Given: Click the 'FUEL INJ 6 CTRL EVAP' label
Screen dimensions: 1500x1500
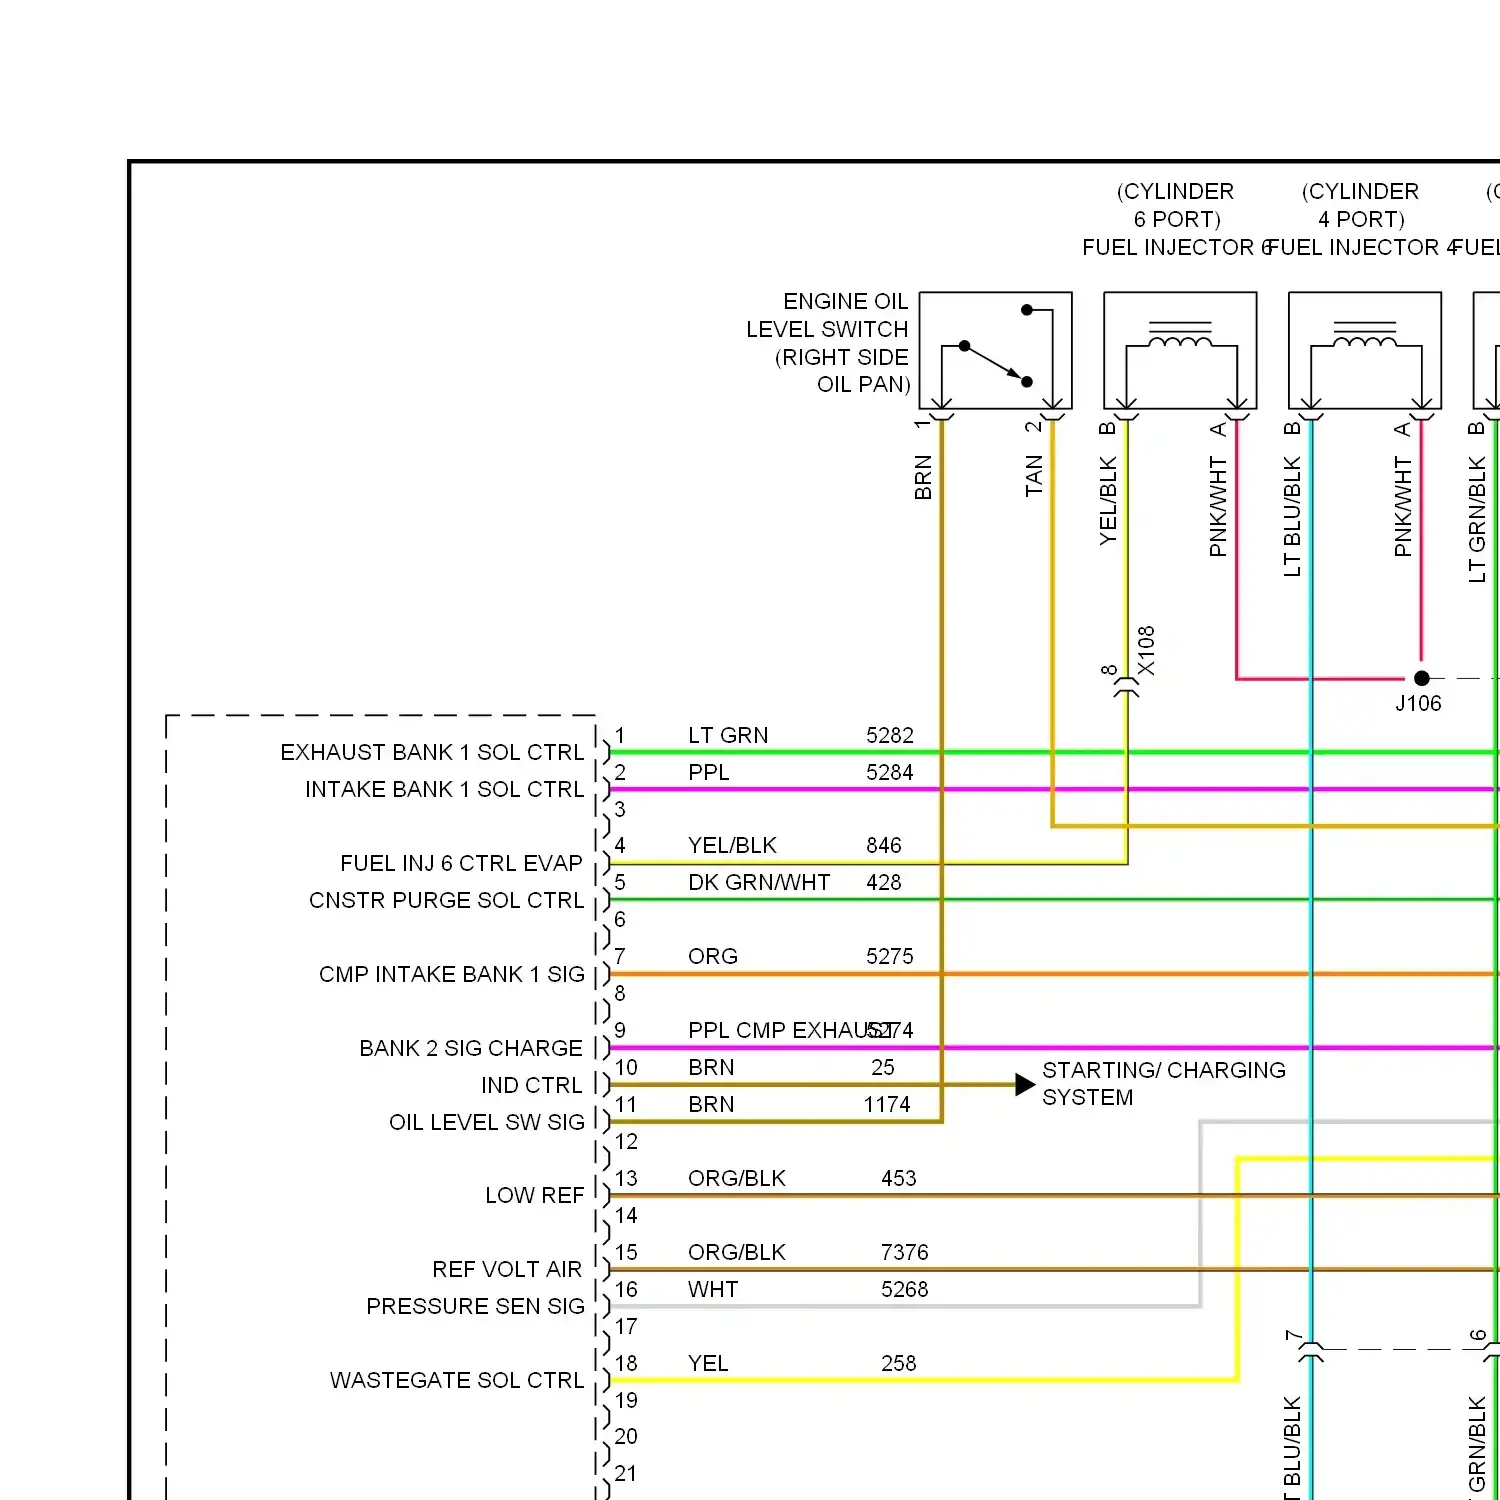Looking at the screenshot, I should [461, 863].
